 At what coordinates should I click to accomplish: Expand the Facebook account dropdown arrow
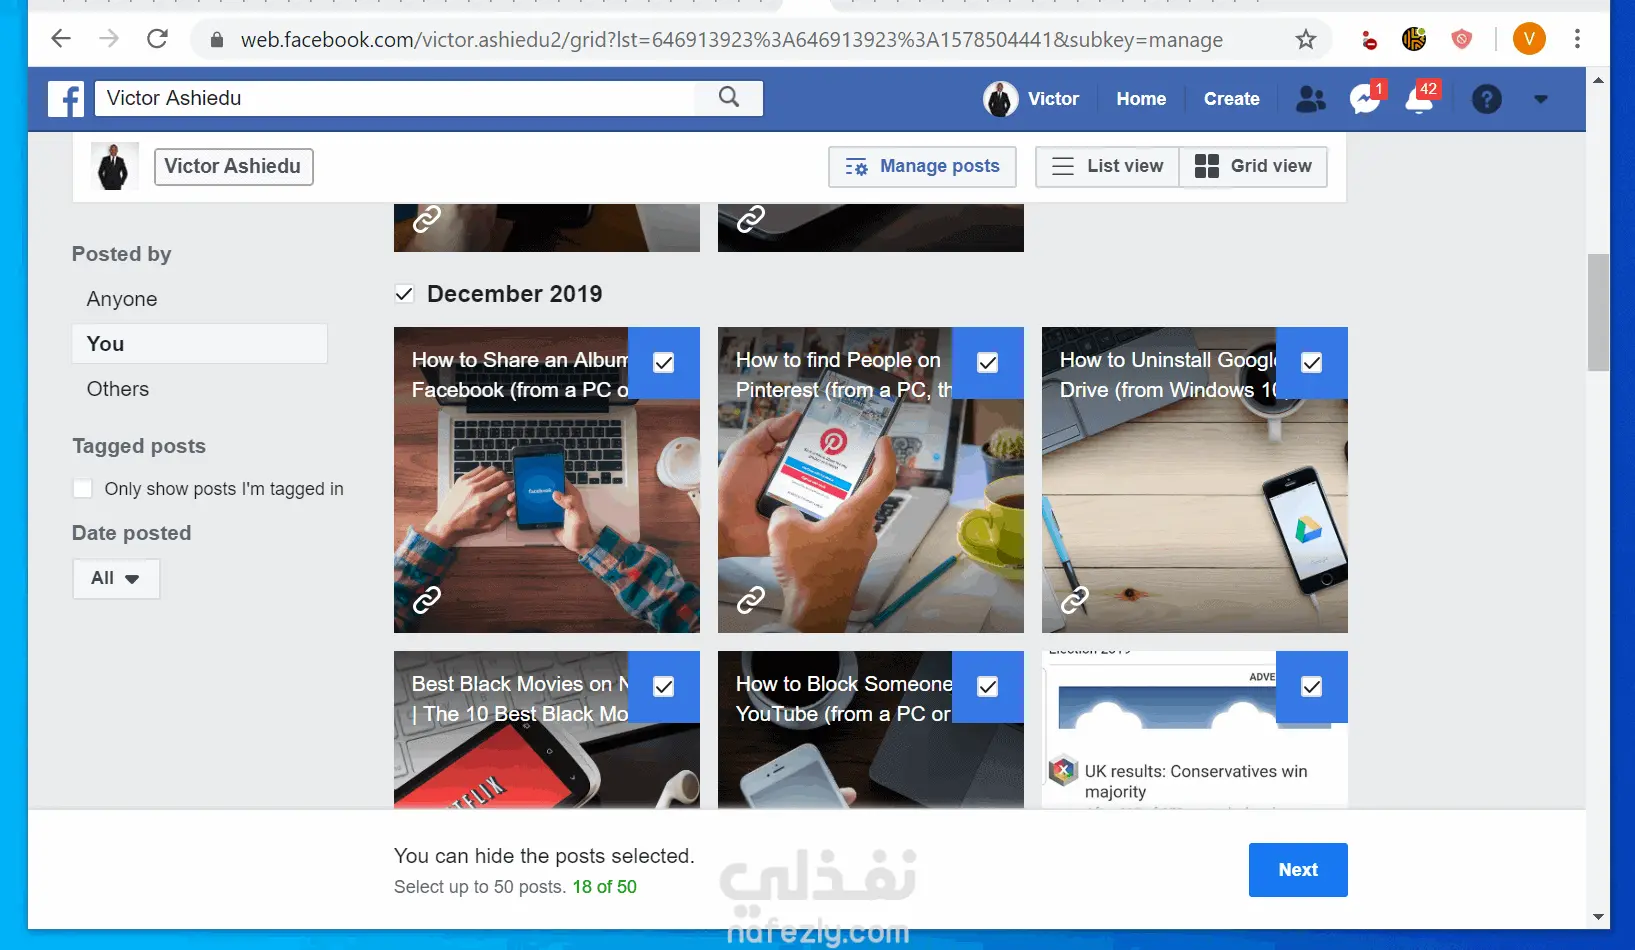click(x=1540, y=99)
